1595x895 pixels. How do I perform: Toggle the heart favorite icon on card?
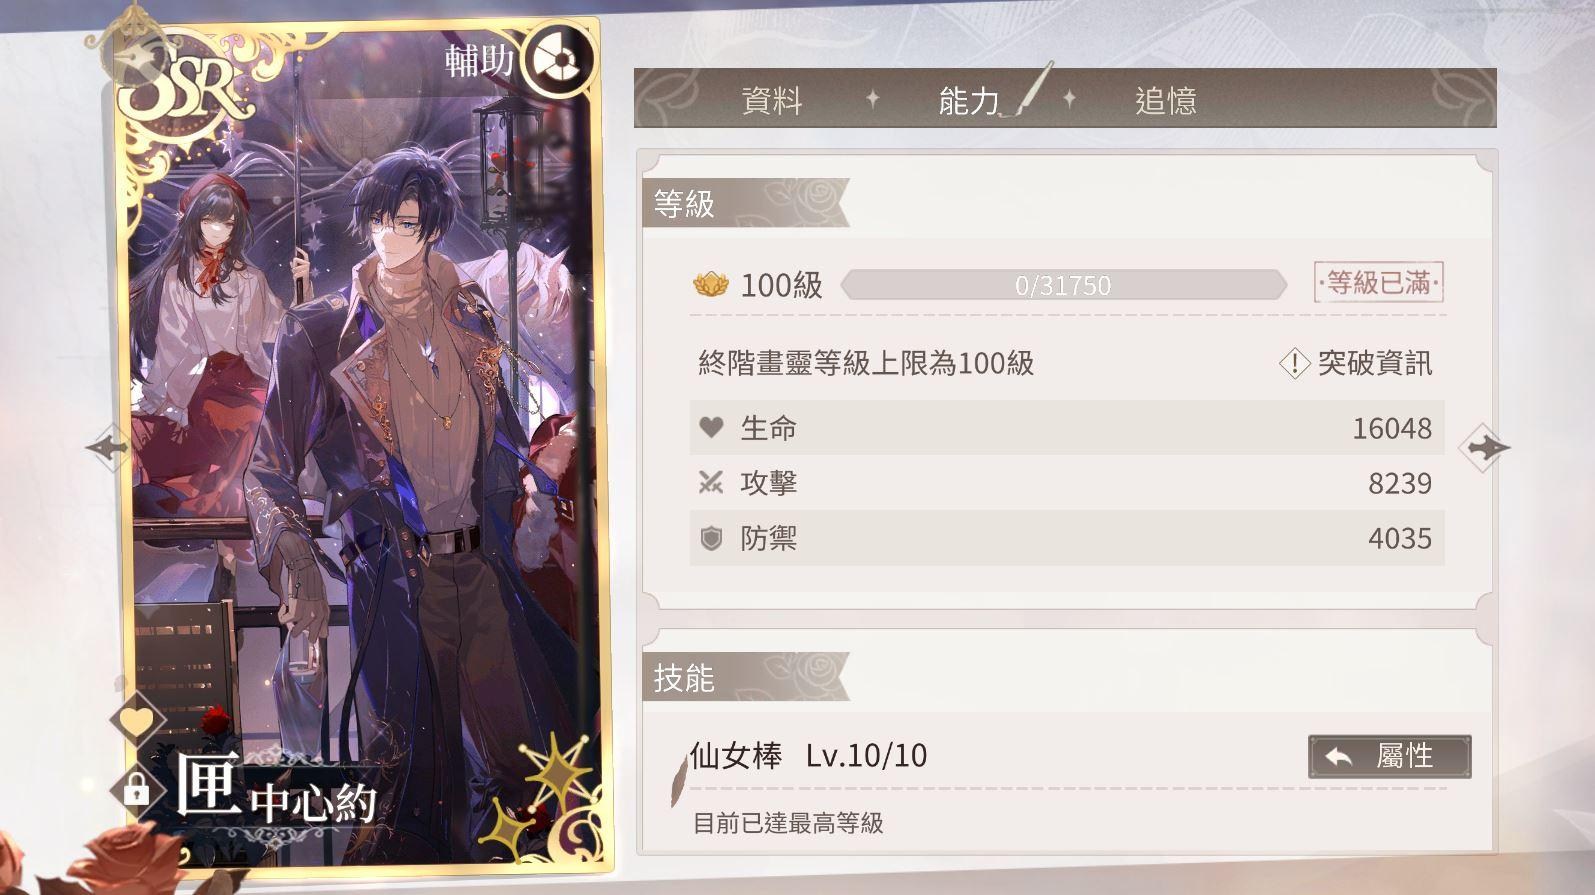137,720
